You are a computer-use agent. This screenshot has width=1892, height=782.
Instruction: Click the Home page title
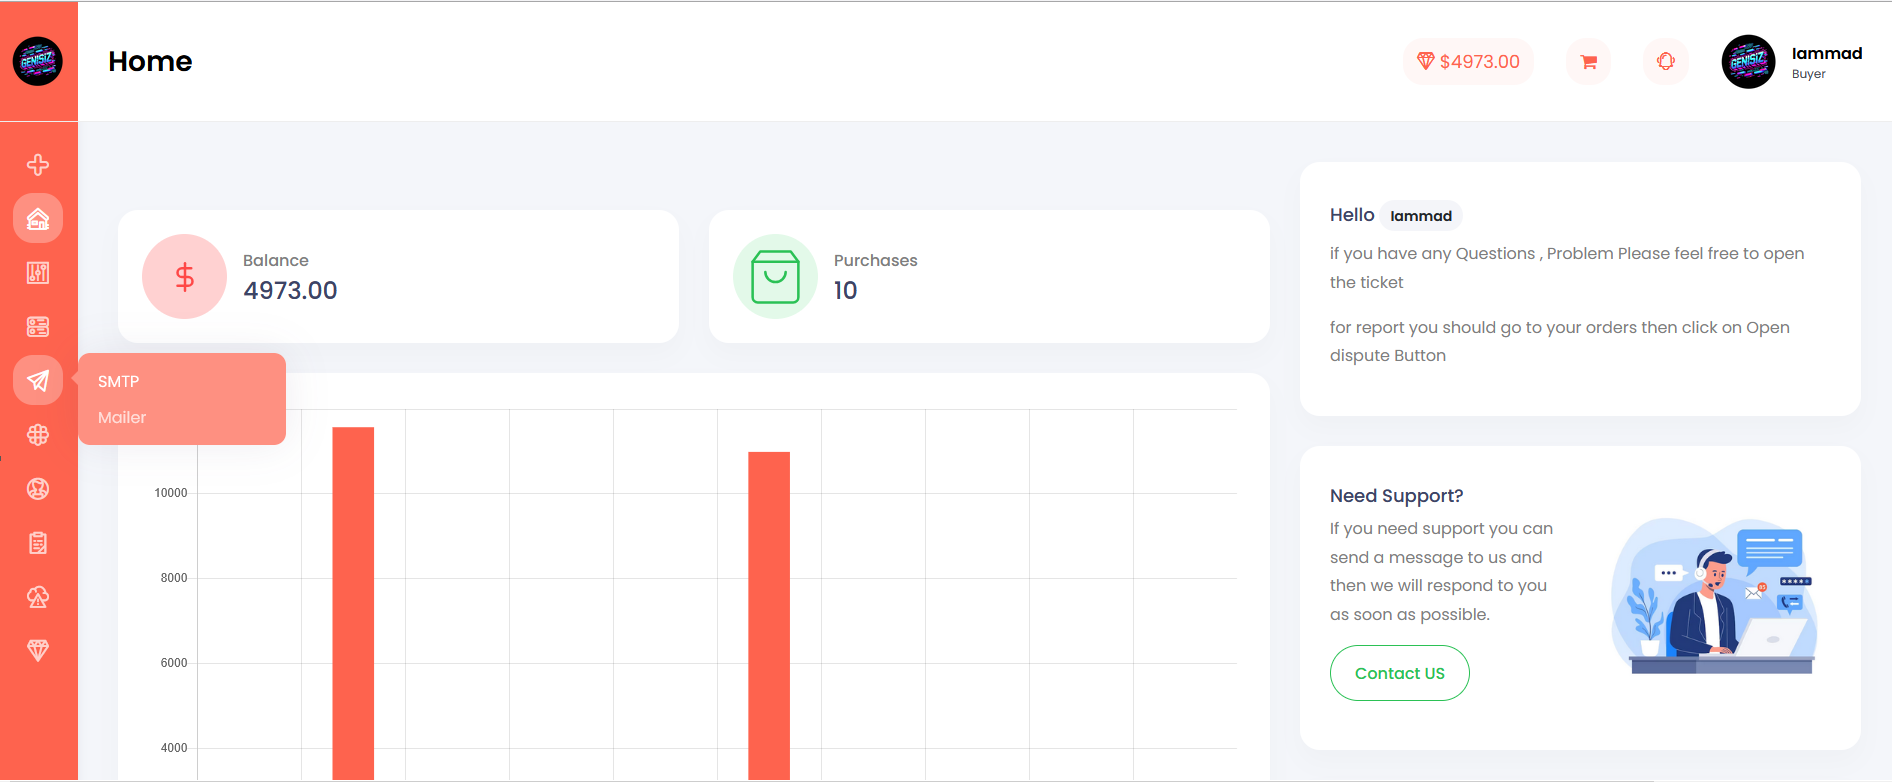pyautogui.click(x=150, y=61)
